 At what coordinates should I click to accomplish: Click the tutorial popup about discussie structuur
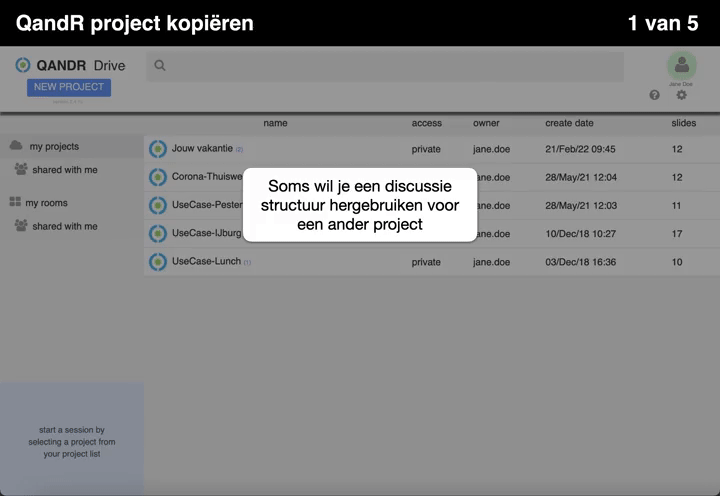360,205
